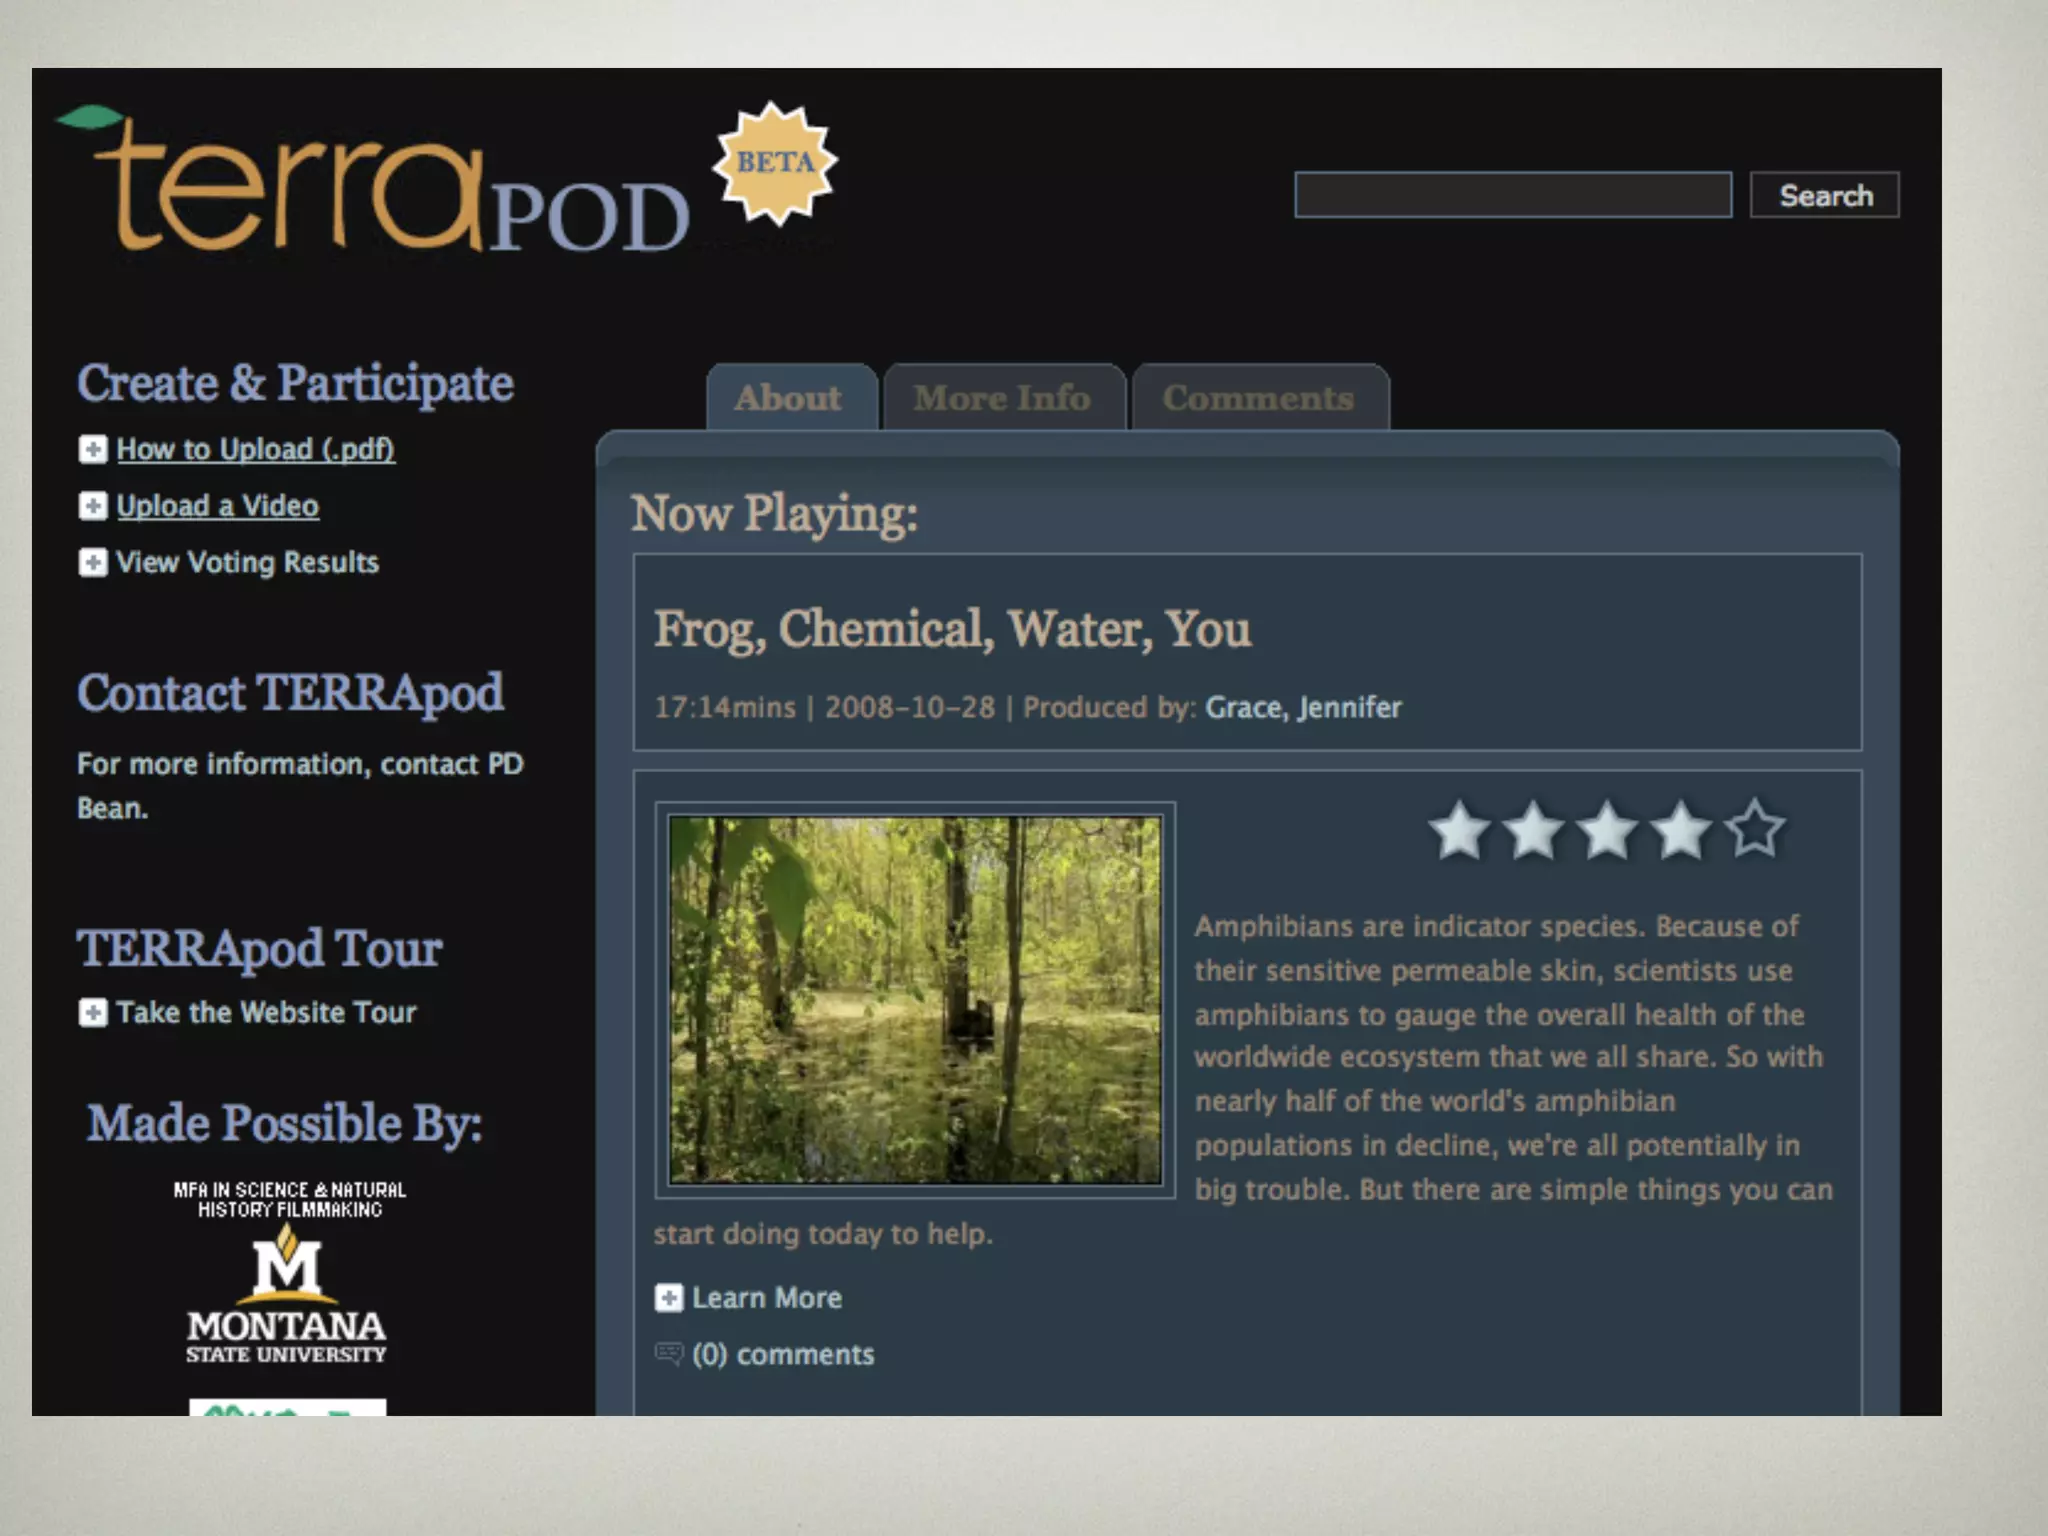Viewport: 2048px width, 1536px height.
Task: Click the BETA starburst badge
Action: tap(775, 163)
